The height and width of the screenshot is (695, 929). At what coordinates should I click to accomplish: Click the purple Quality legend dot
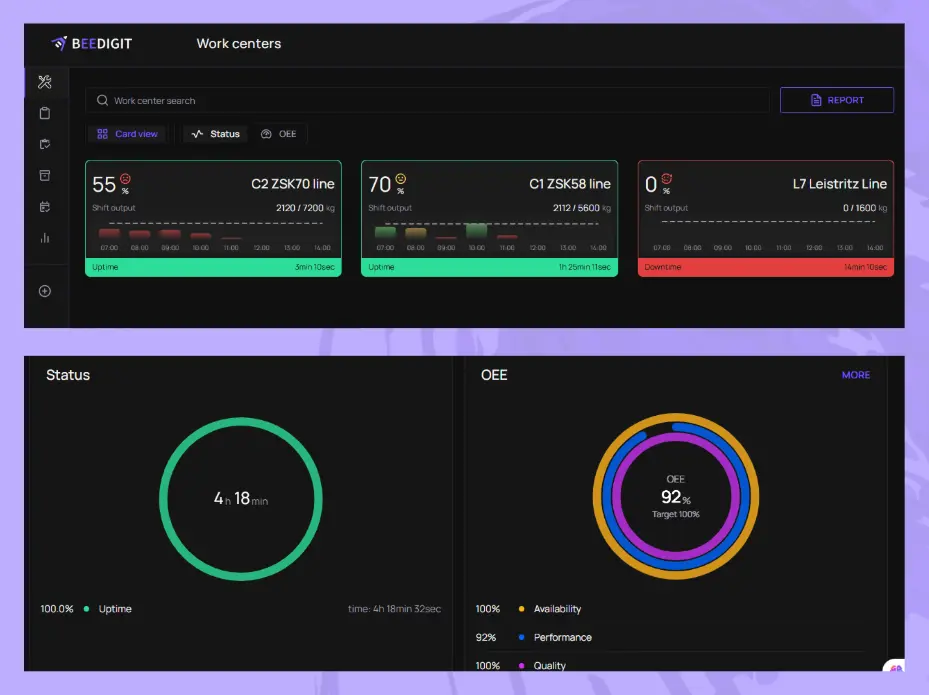coord(521,665)
